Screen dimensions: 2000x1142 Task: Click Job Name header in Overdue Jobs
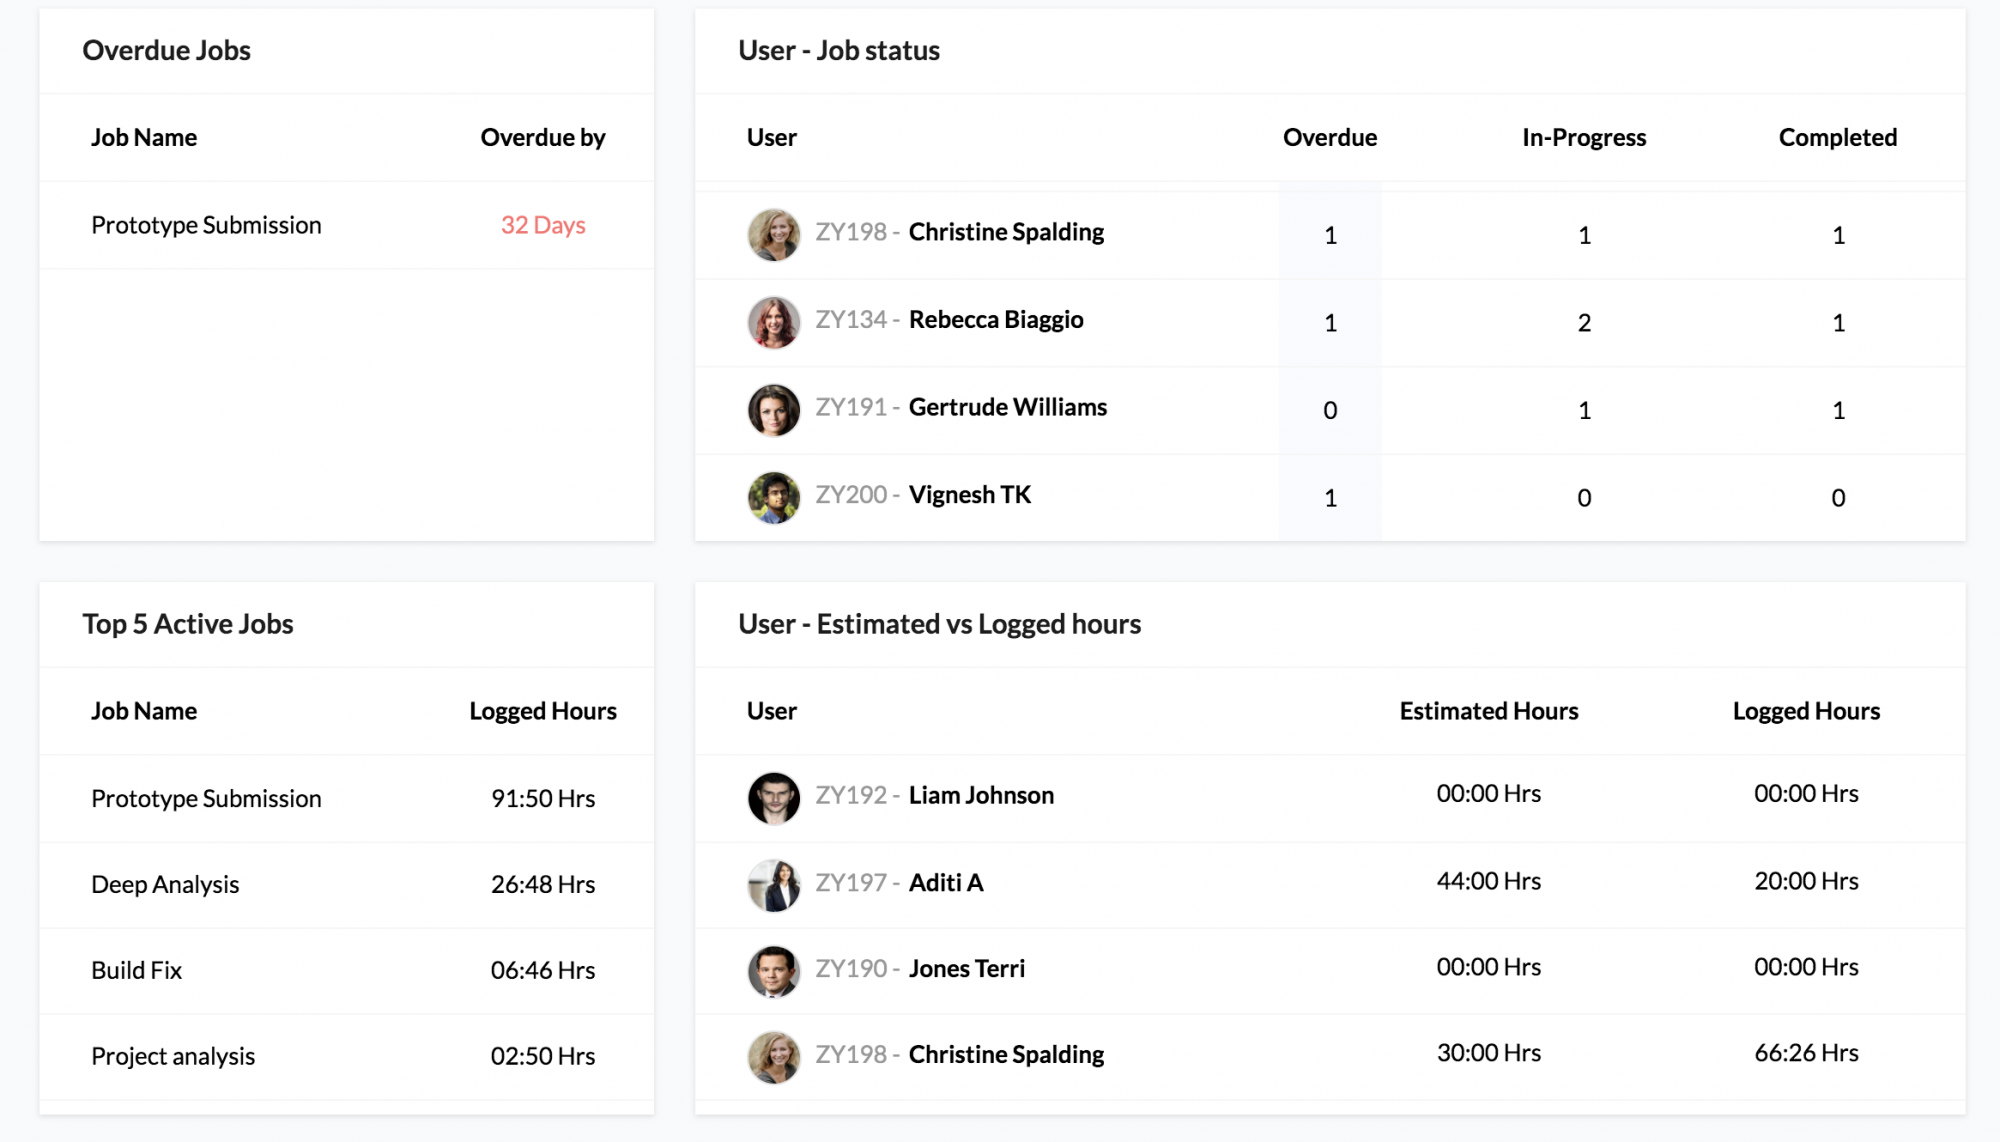coord(144,138)
